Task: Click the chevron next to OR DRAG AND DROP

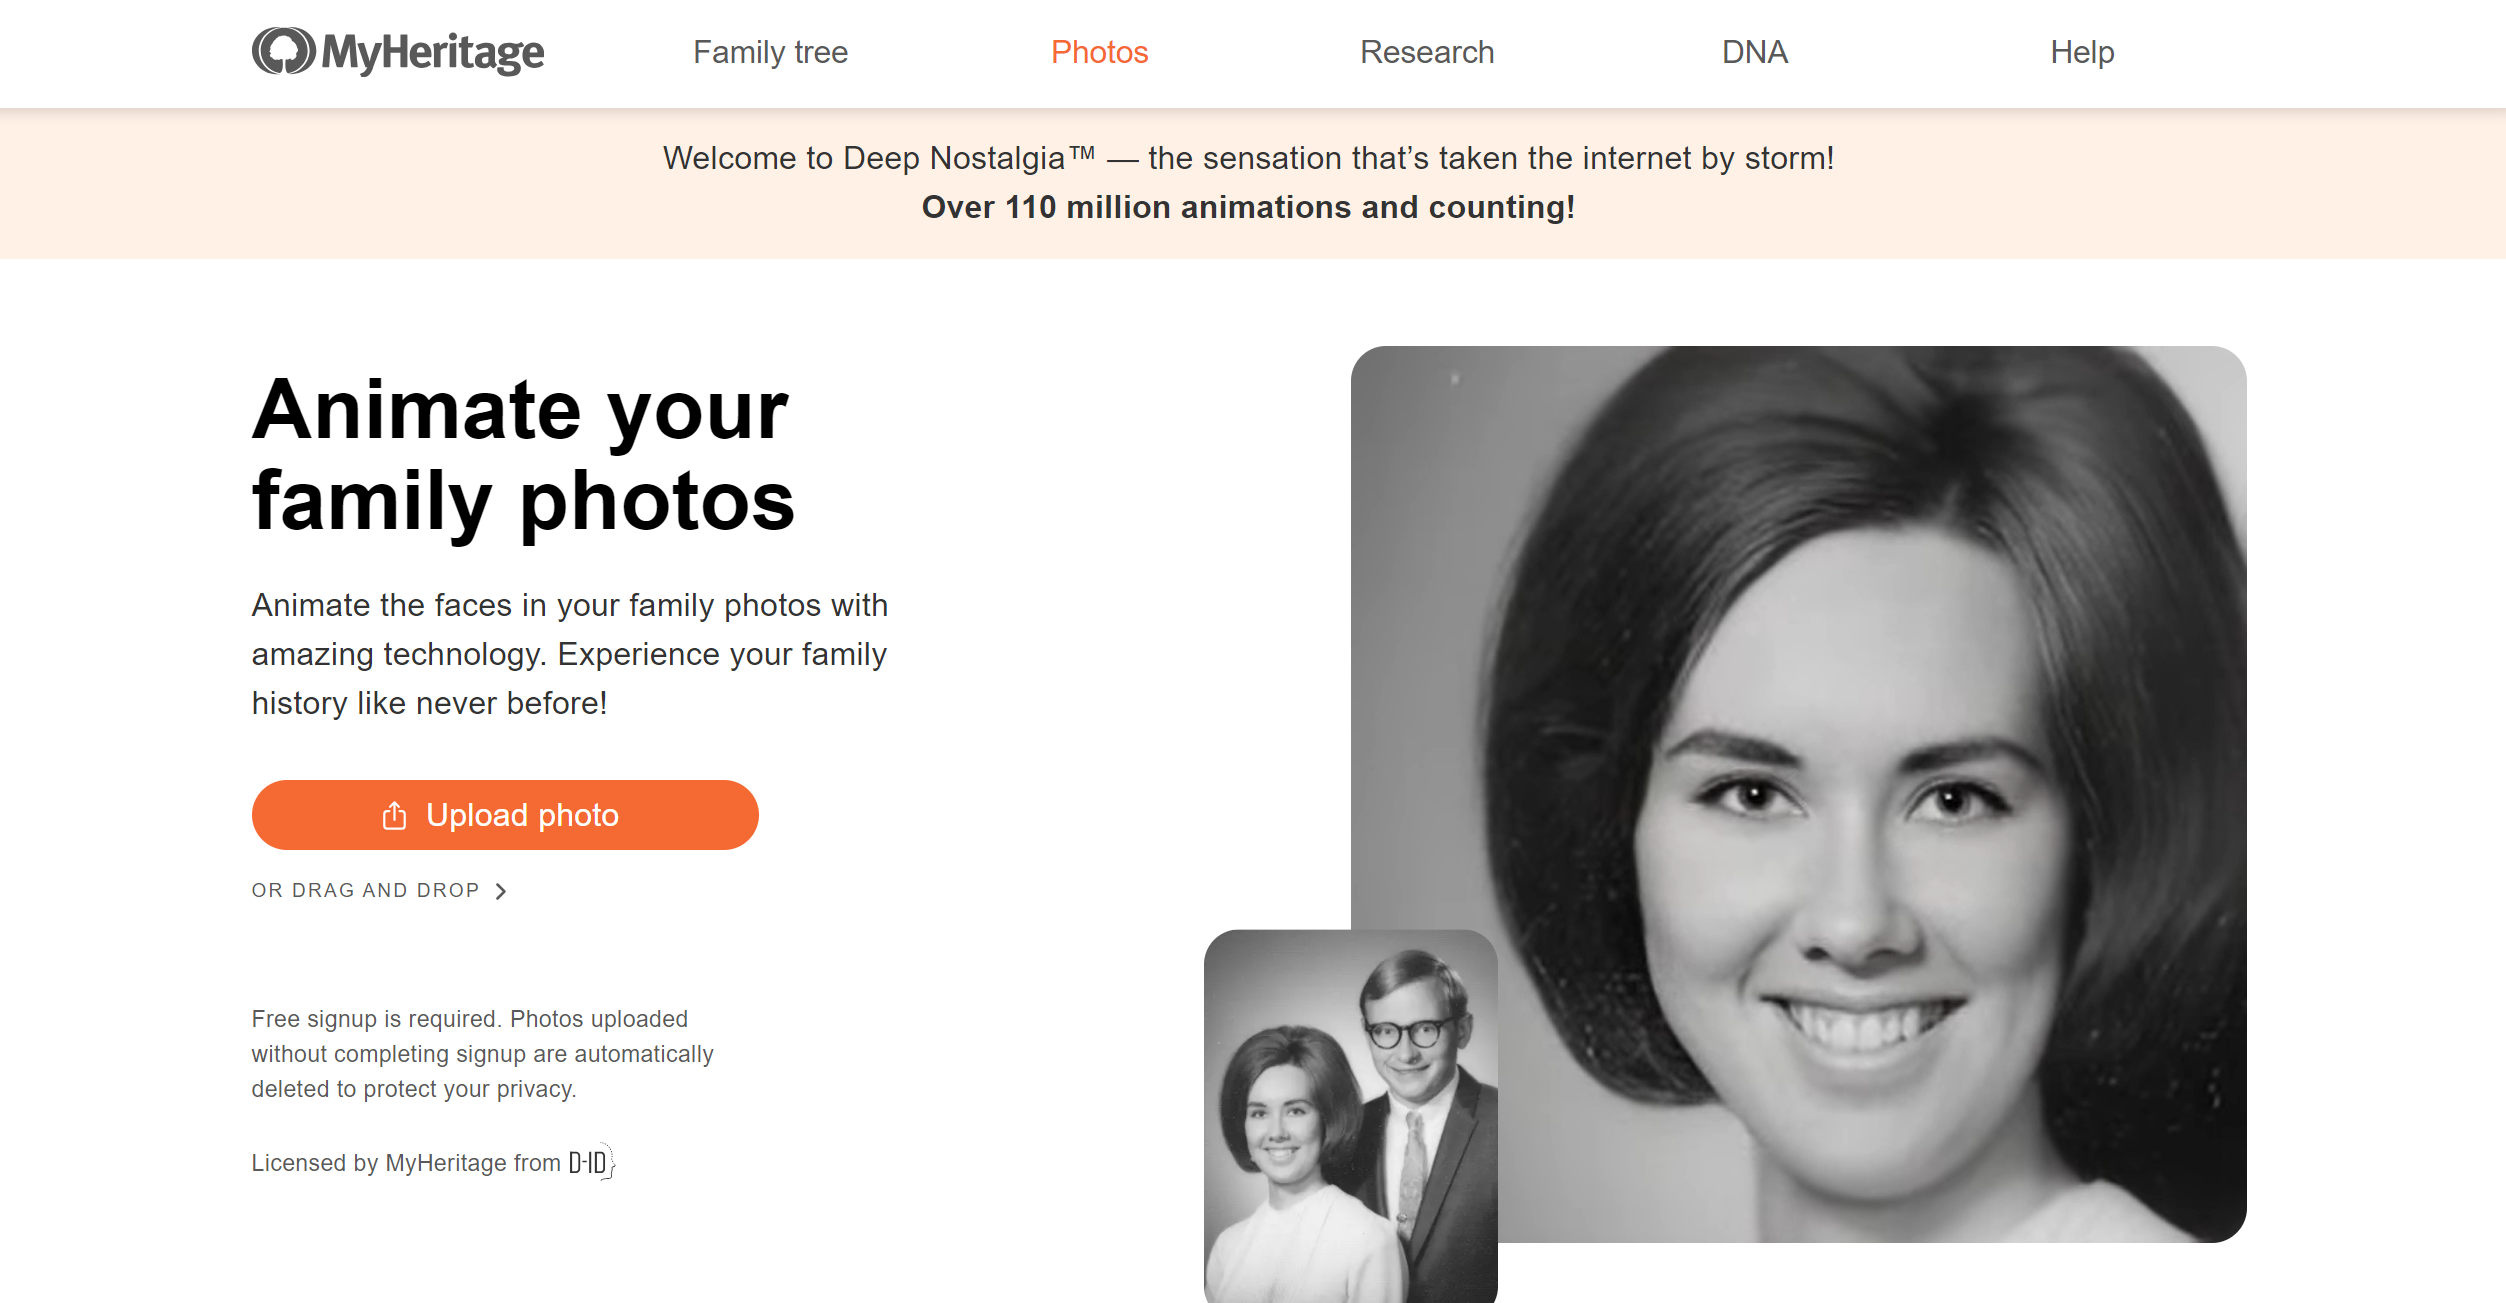Action: point(502,890)
